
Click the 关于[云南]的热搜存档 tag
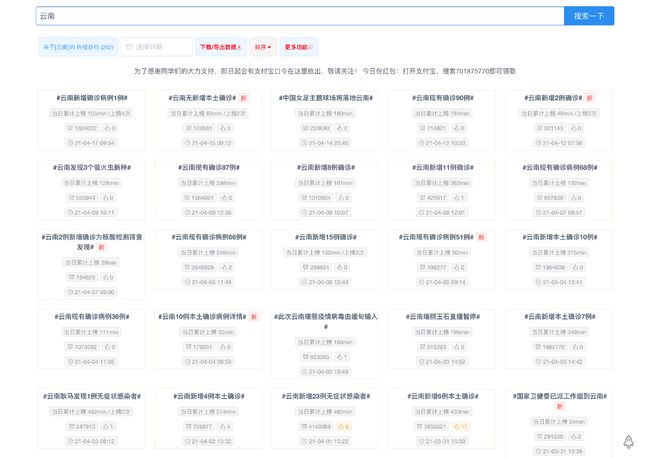tap(78, 47)
